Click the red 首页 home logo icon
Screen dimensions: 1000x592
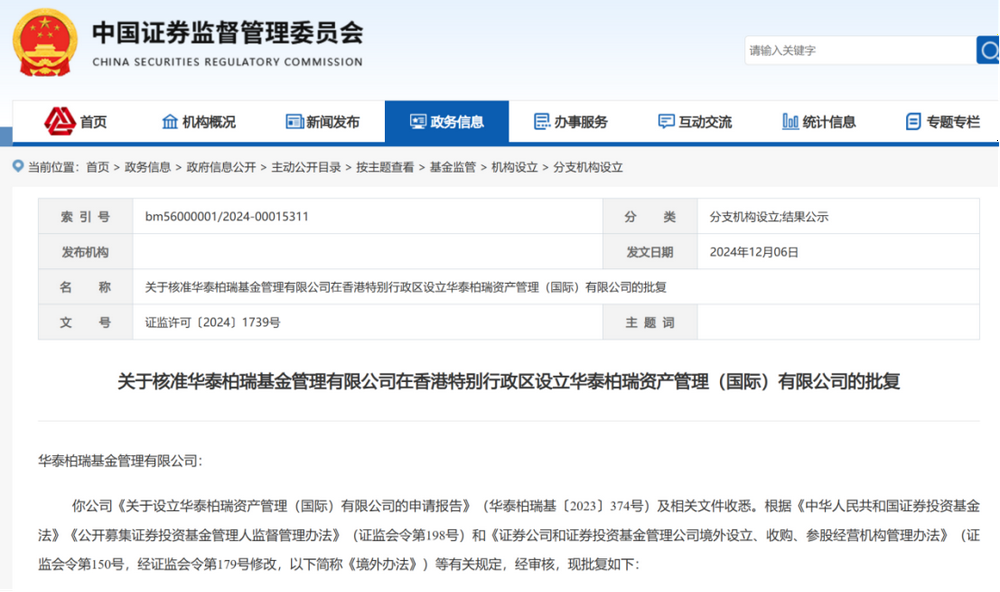click(60, 121)
